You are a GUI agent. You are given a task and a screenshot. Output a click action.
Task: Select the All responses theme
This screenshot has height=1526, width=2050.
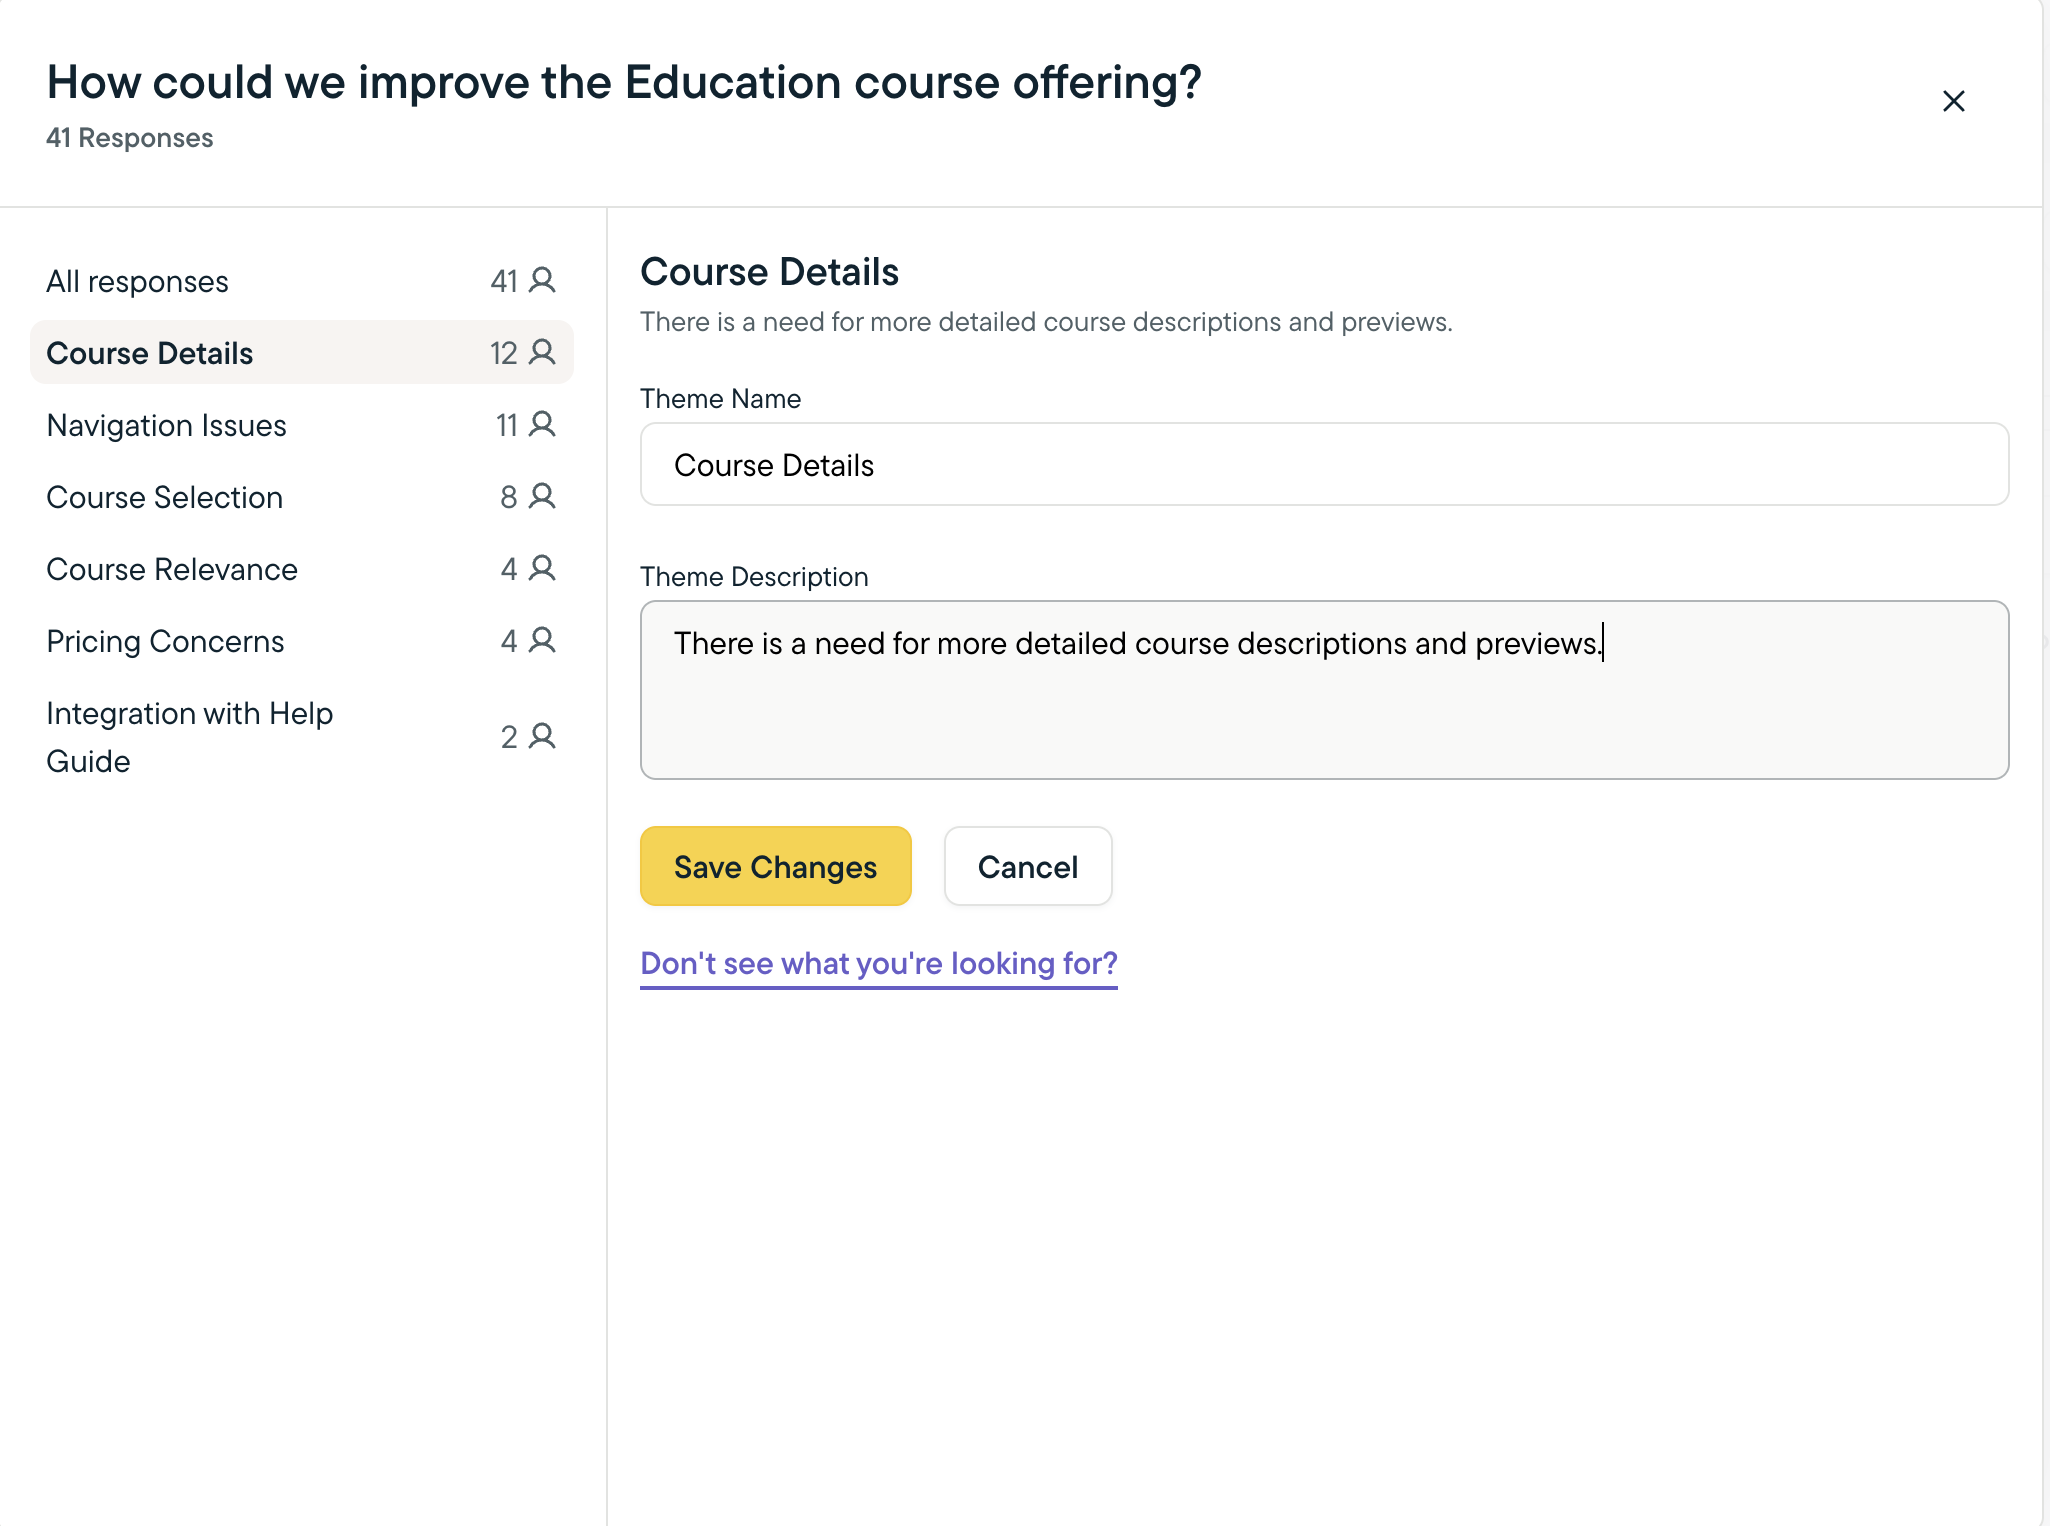click(x=138, y=282)
